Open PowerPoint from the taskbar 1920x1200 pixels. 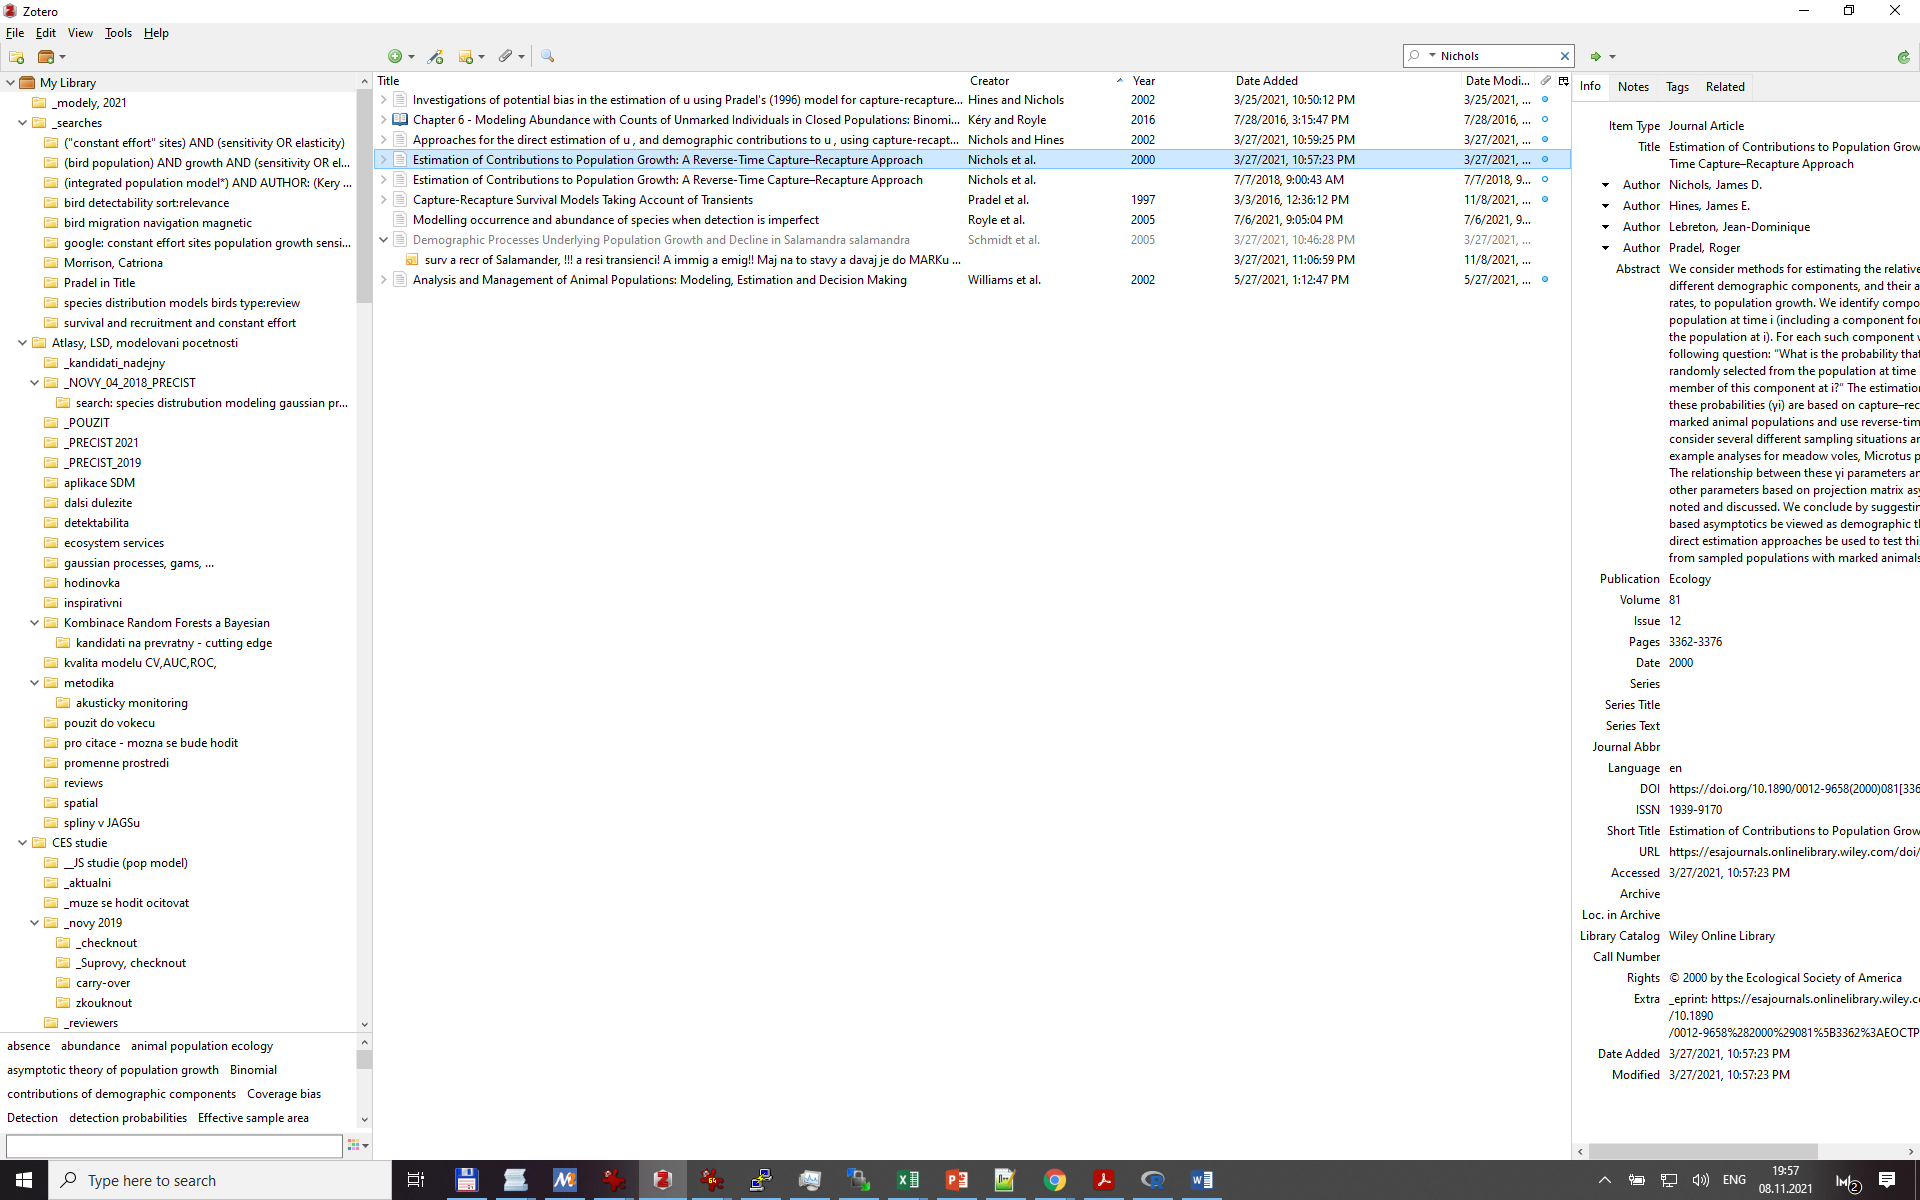tap(957, 1180)
